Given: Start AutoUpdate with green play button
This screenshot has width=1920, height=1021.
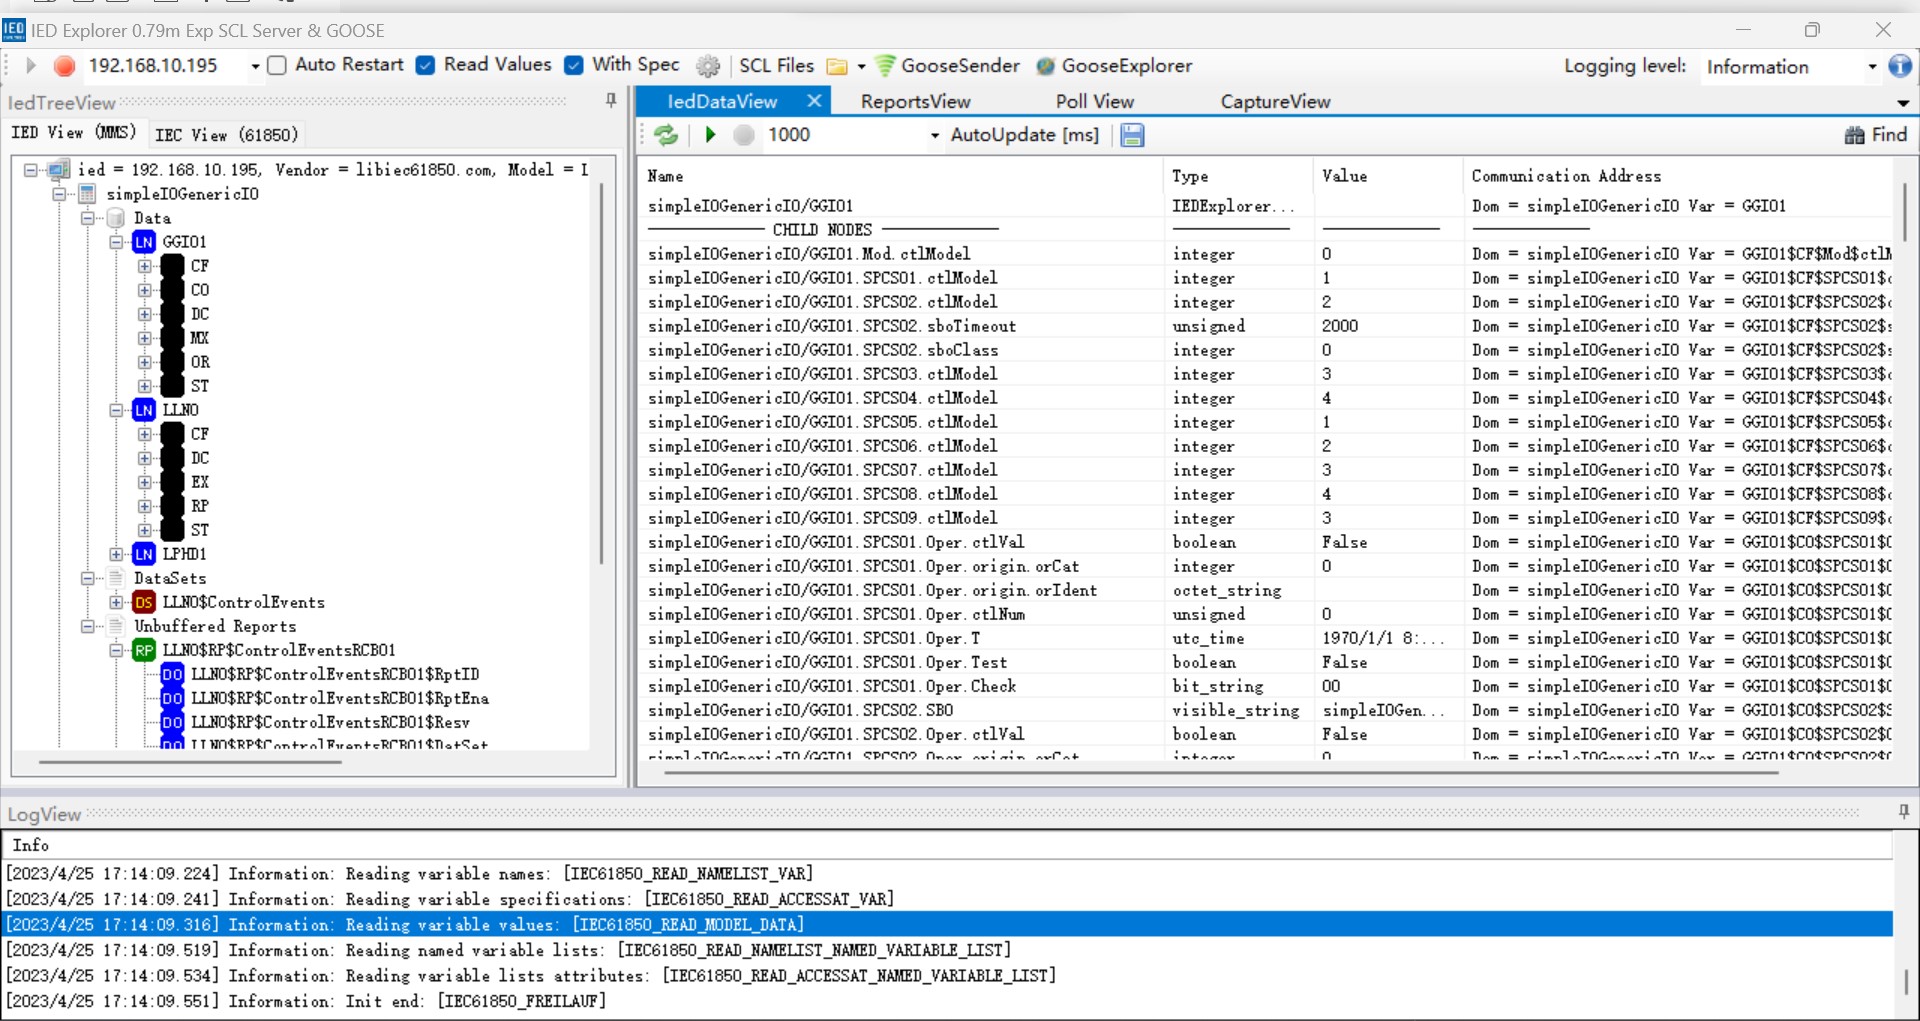Looking at the screenshot, I should click(711, 135).
